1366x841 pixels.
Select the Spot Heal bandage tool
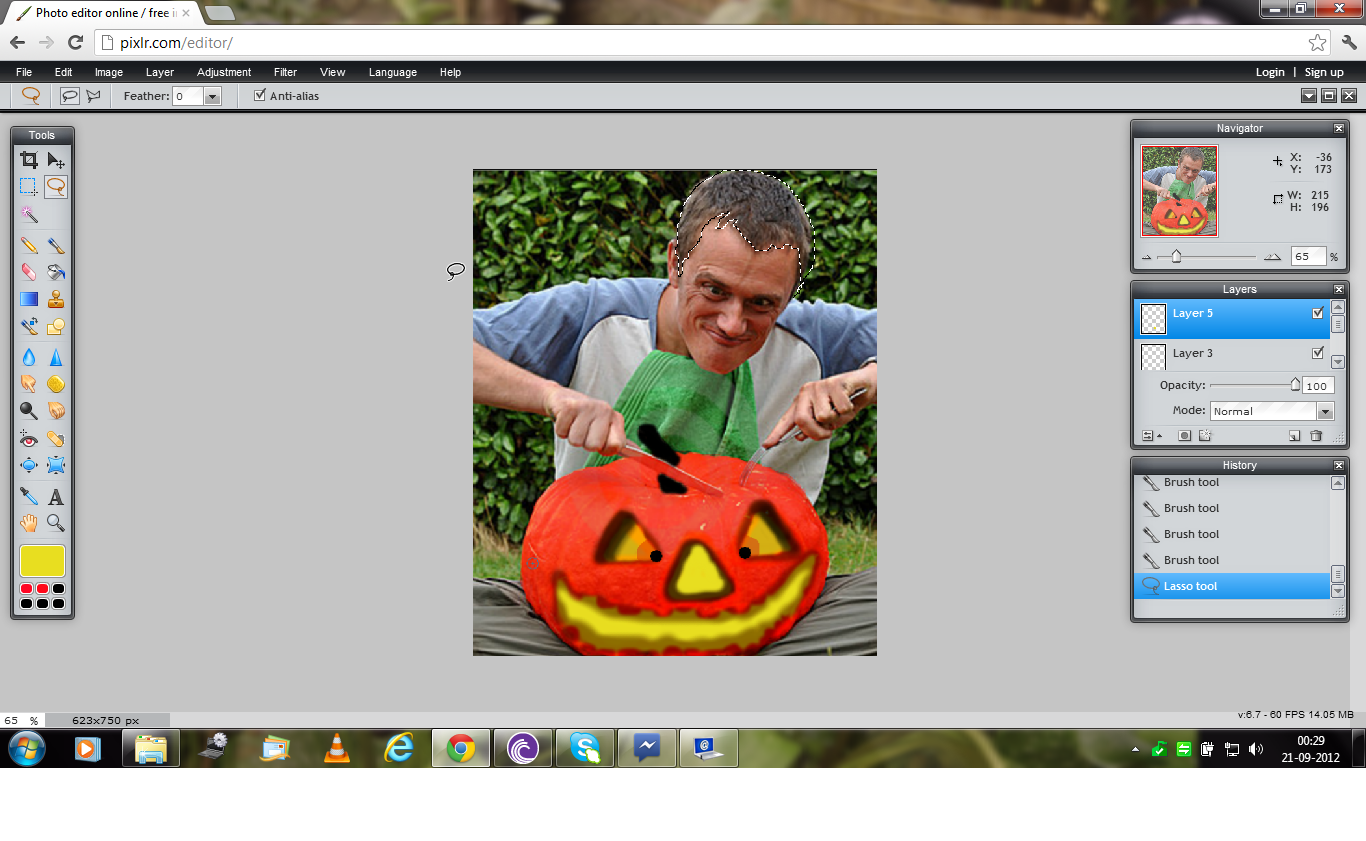(x=56, y=438)
